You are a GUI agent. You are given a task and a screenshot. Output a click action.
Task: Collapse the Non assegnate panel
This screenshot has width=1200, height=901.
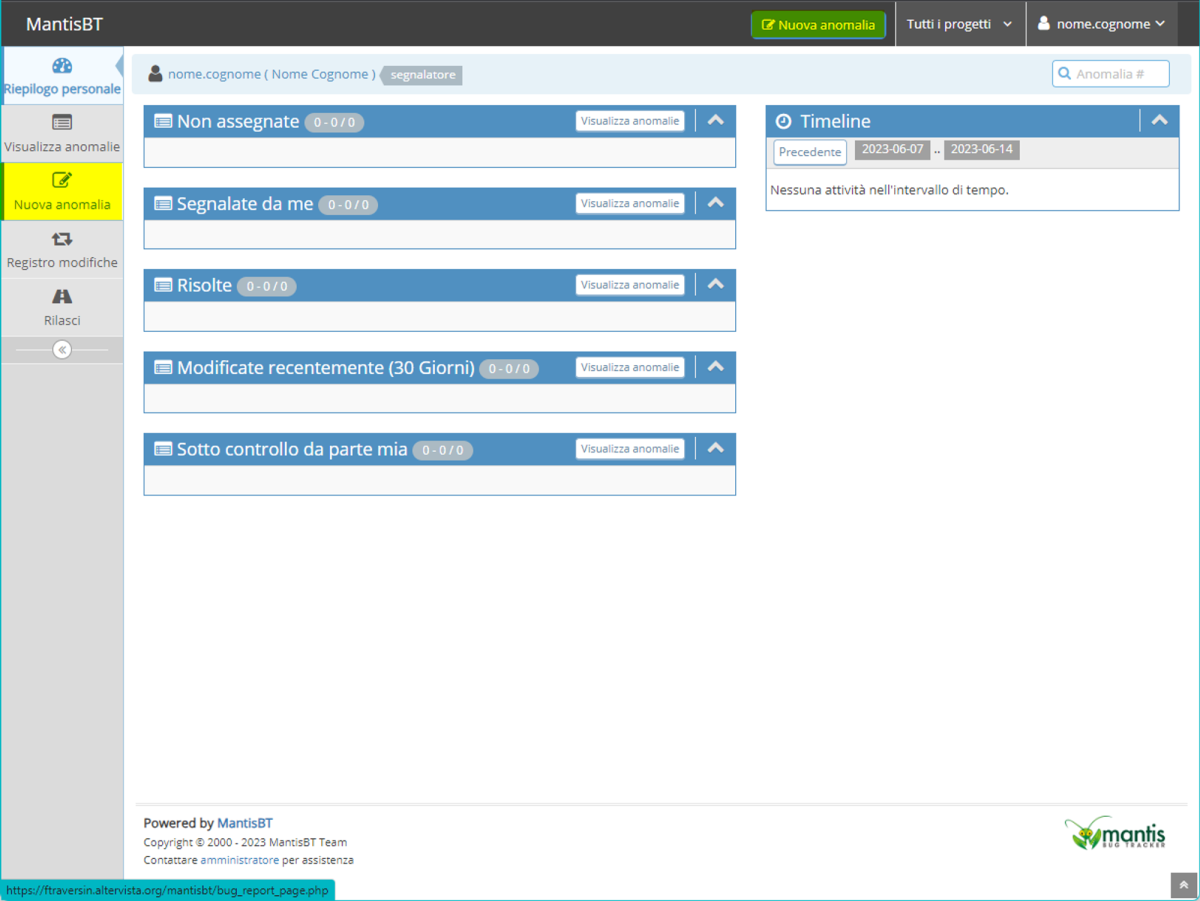pos(715,120)
